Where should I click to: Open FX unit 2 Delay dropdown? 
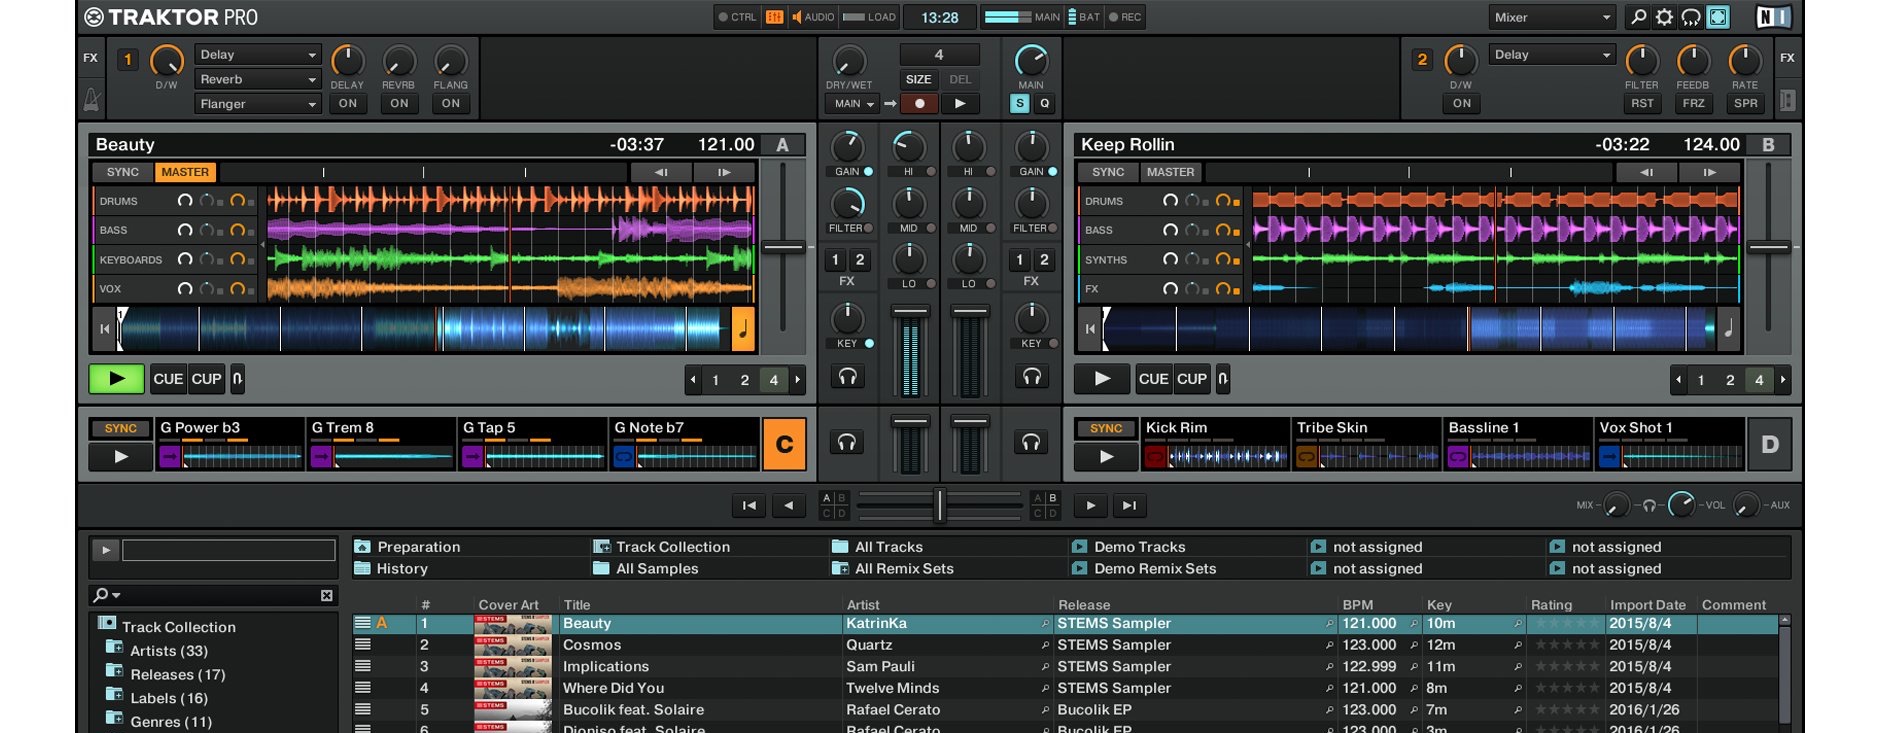[x=1550, y=55]
